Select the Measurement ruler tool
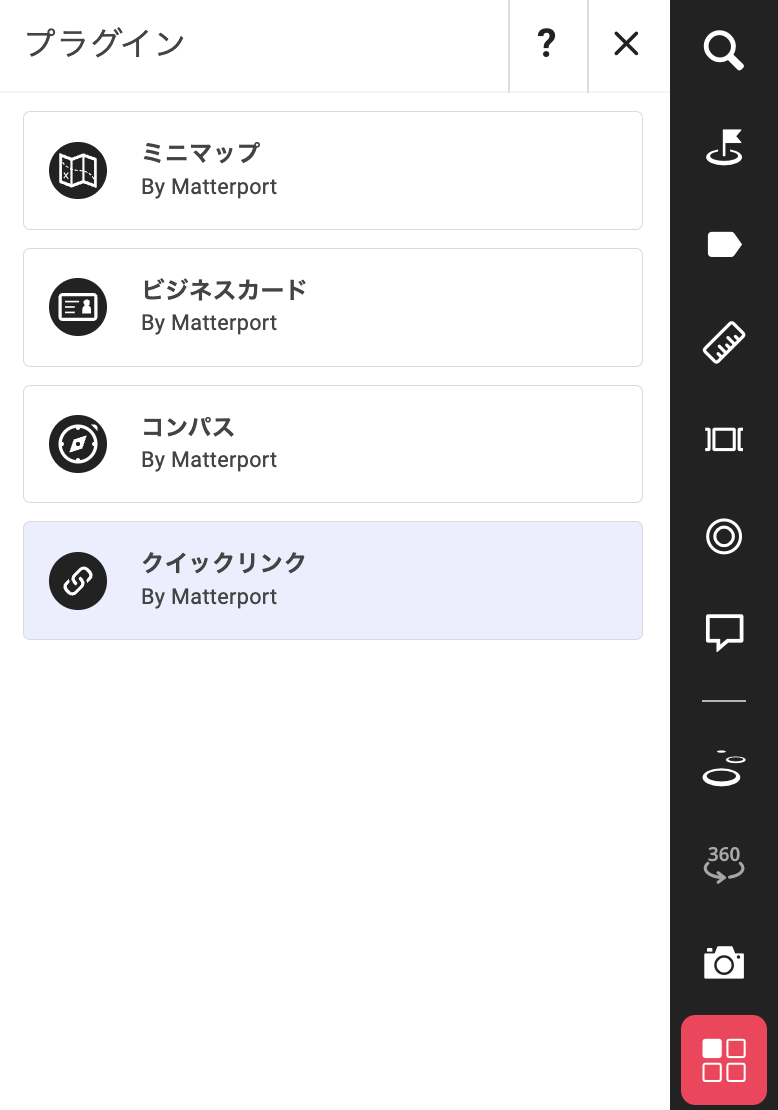The height and width of the screenshot is (1110, 778). (x=723, y=342)
